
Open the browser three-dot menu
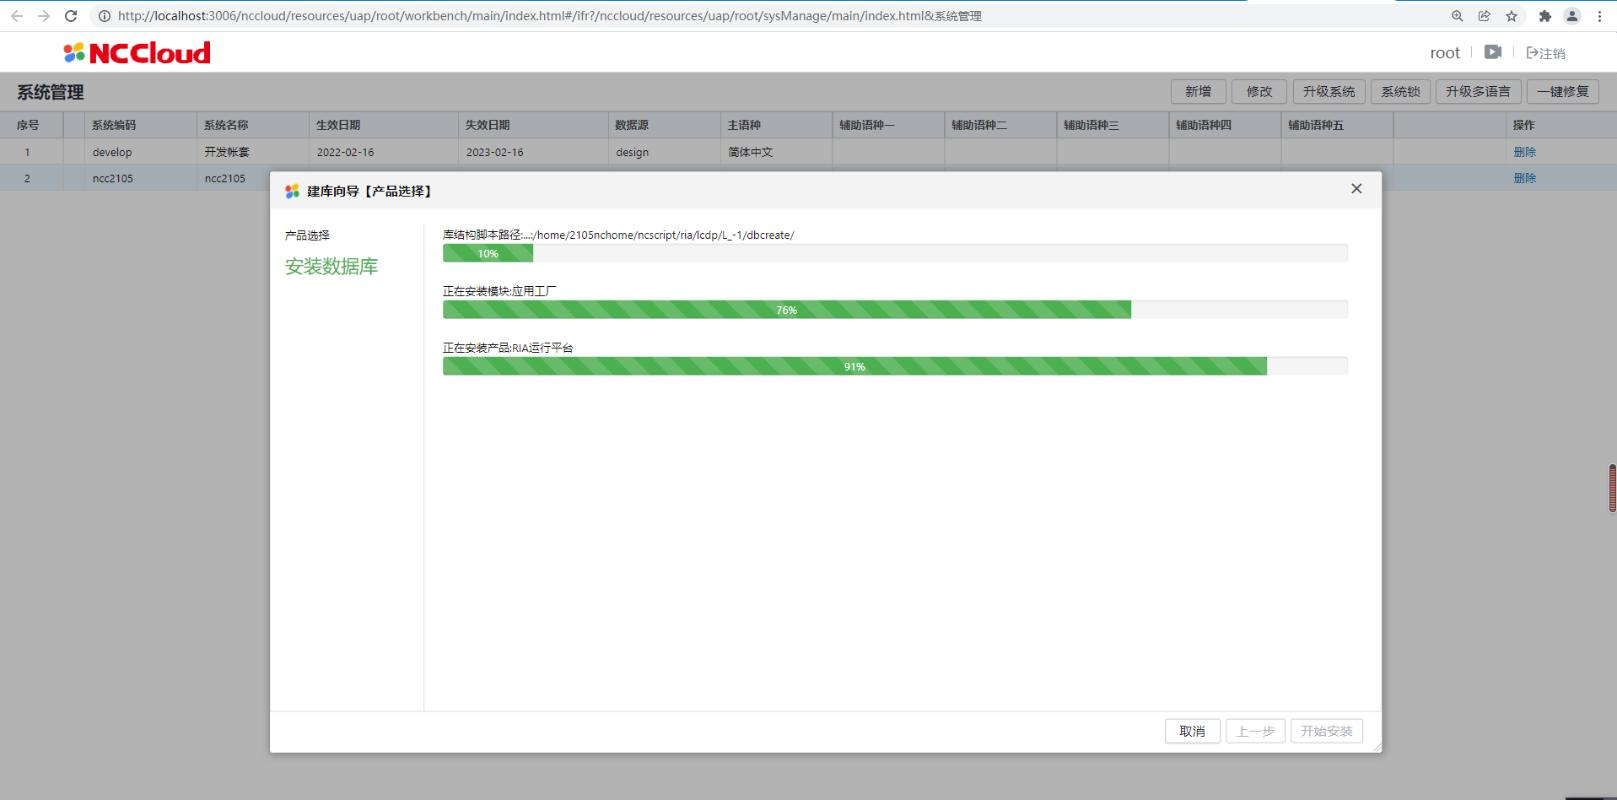[x=1600, y=16]
